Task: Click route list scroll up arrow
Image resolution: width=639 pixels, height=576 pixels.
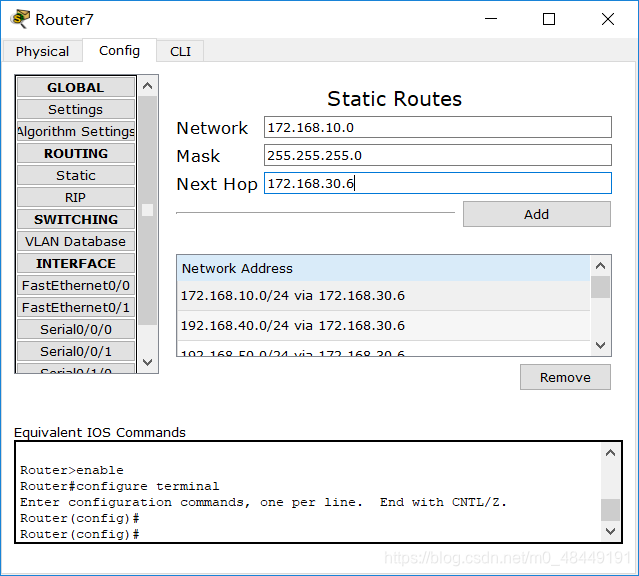Action: tap(600, 266)
